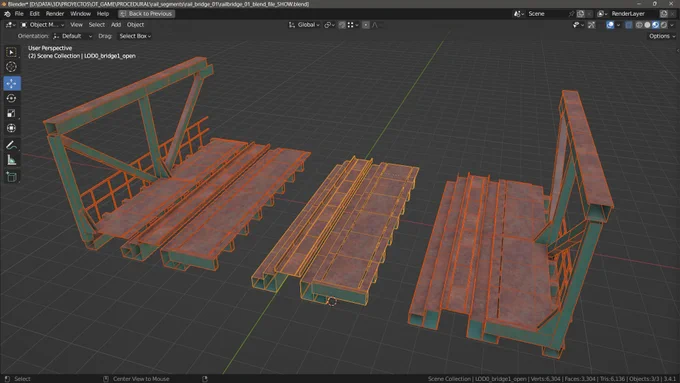Add a new view layer icon
This screenshot has height=383, width=680.
664,14
